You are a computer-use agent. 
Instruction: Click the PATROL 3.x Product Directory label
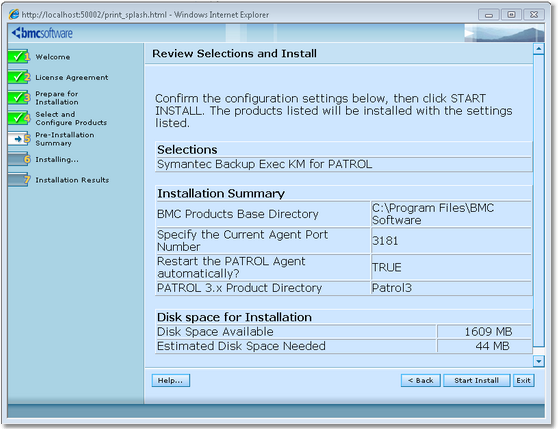239,288
